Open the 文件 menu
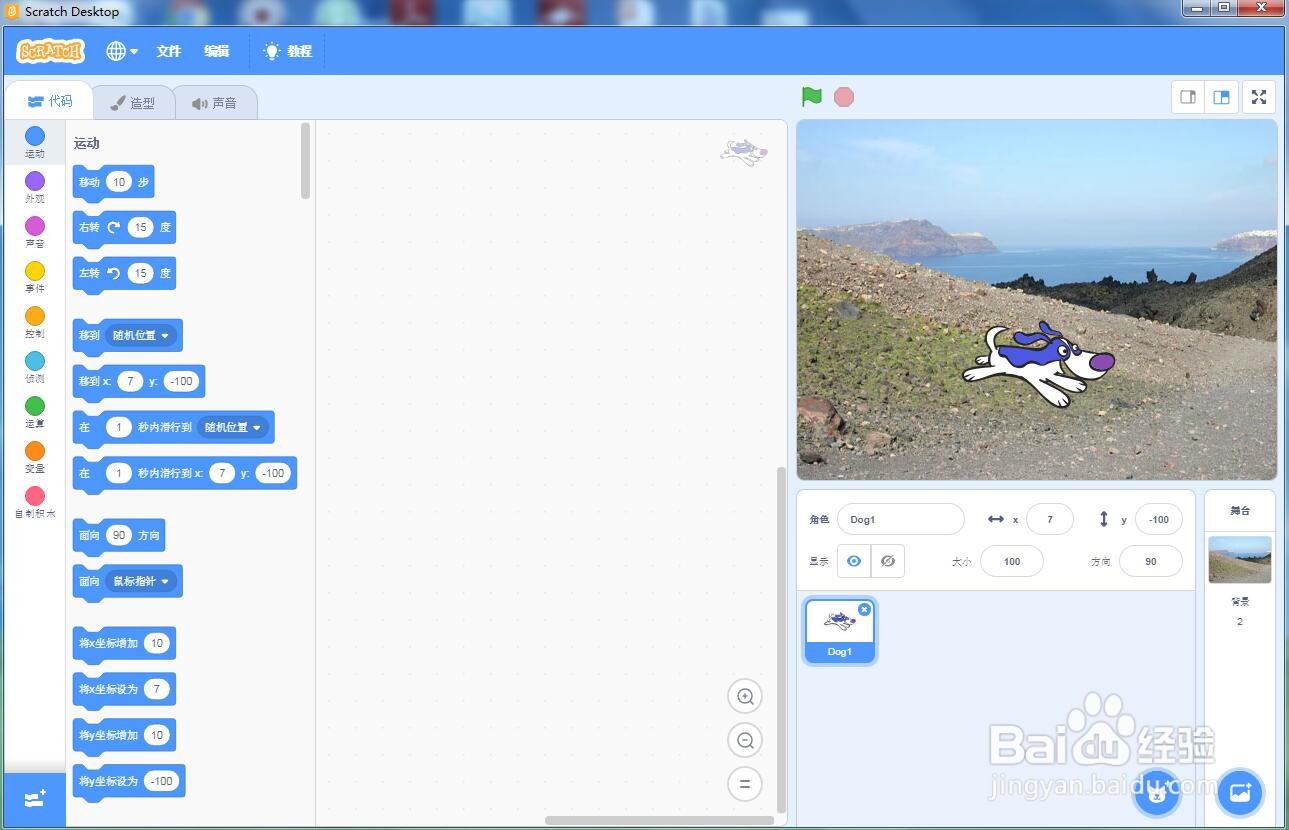Screen dimensions: 1289x830 pos(169,51)
